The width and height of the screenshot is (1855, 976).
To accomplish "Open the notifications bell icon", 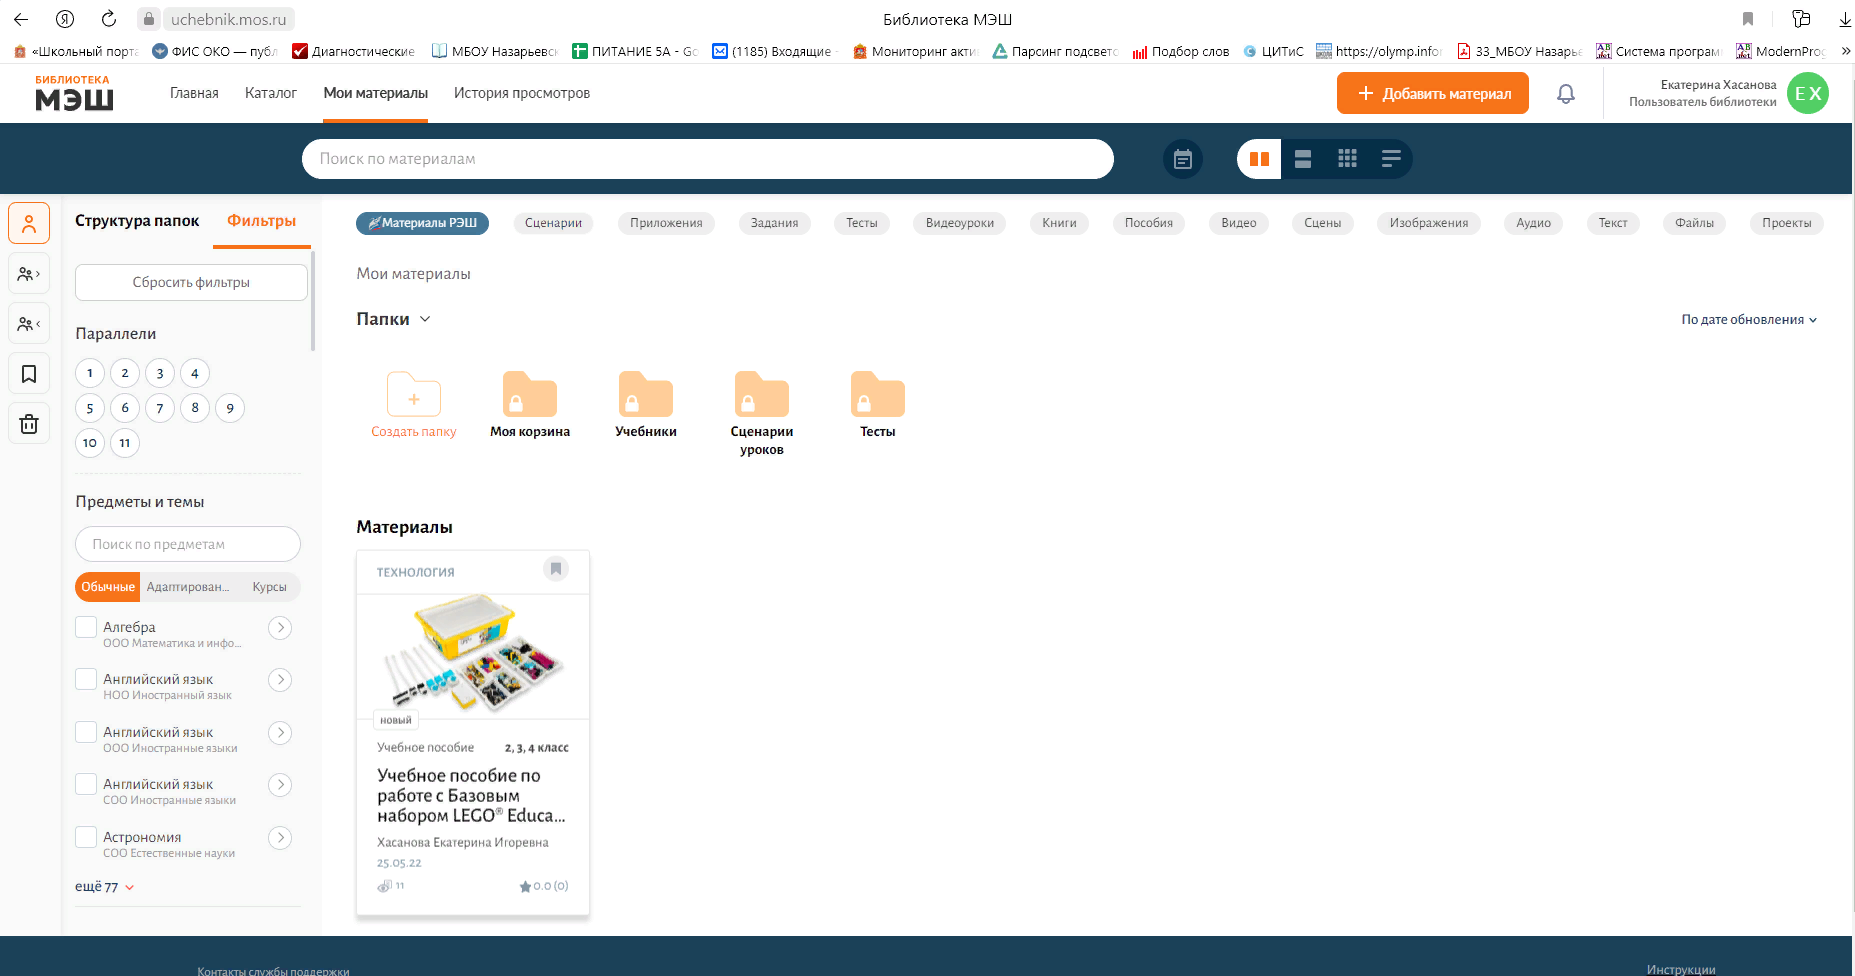I will click(1566, 94).
